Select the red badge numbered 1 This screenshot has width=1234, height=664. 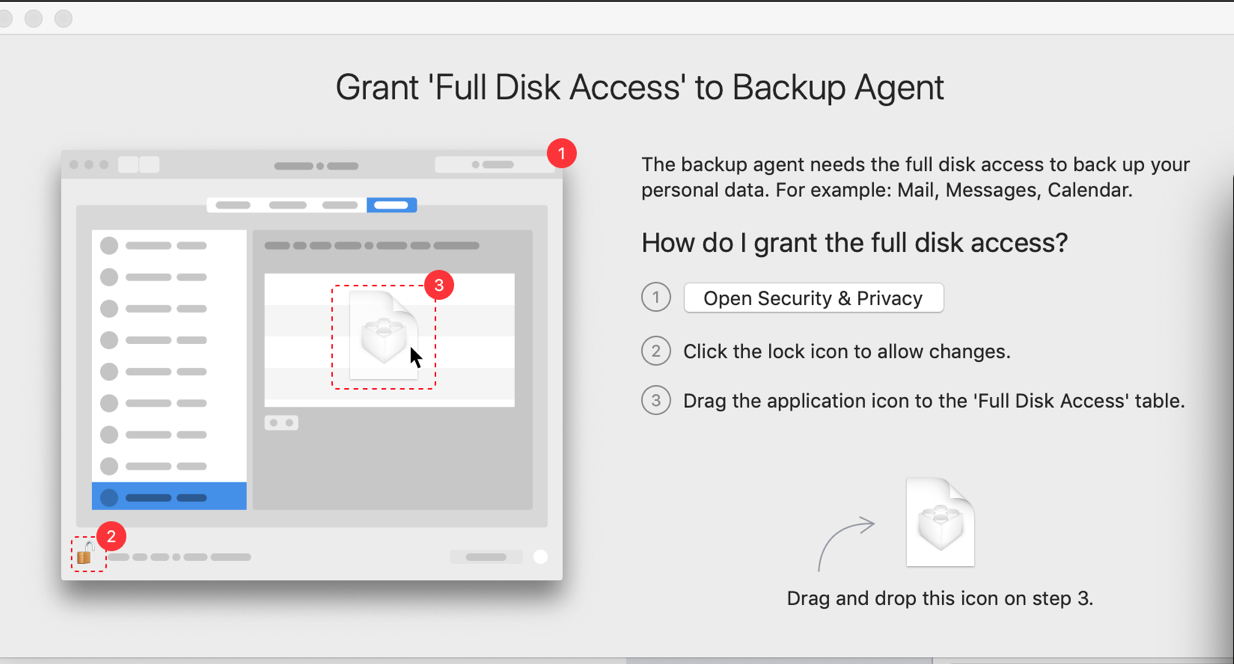point(562,154)
